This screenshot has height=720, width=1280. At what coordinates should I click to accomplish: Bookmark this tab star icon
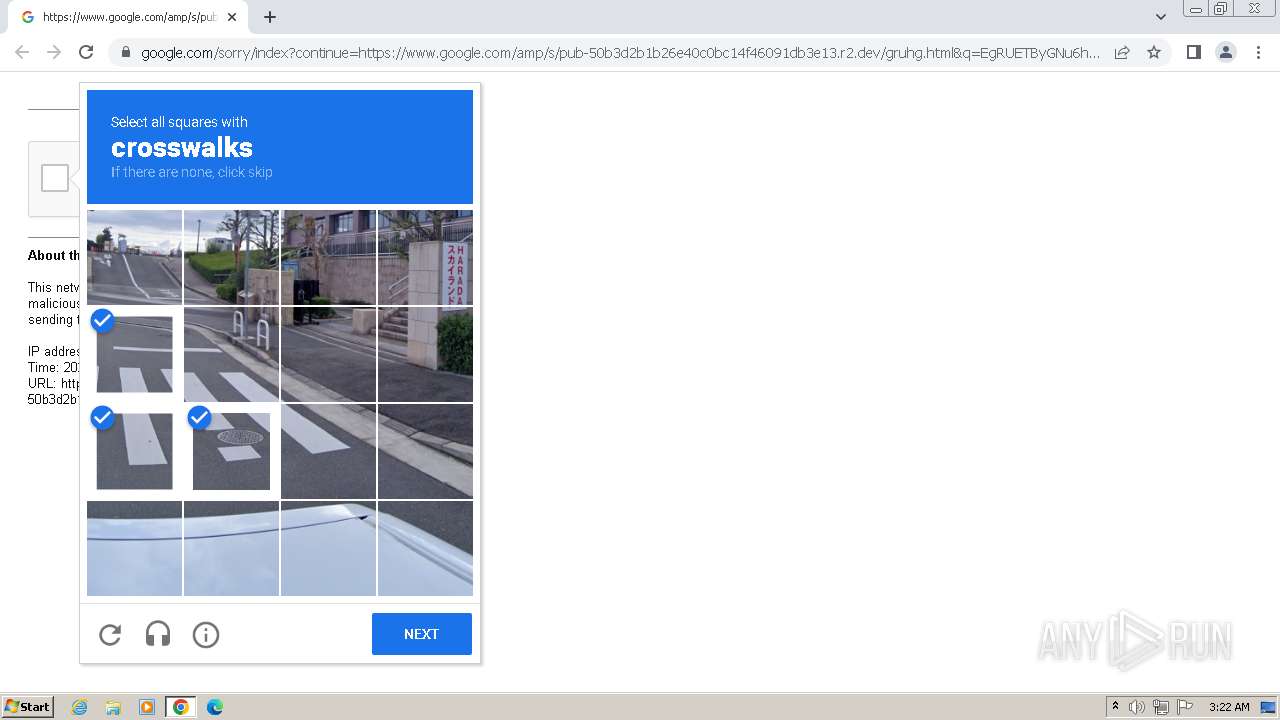pyautogui.click(x=1154, y=52)
